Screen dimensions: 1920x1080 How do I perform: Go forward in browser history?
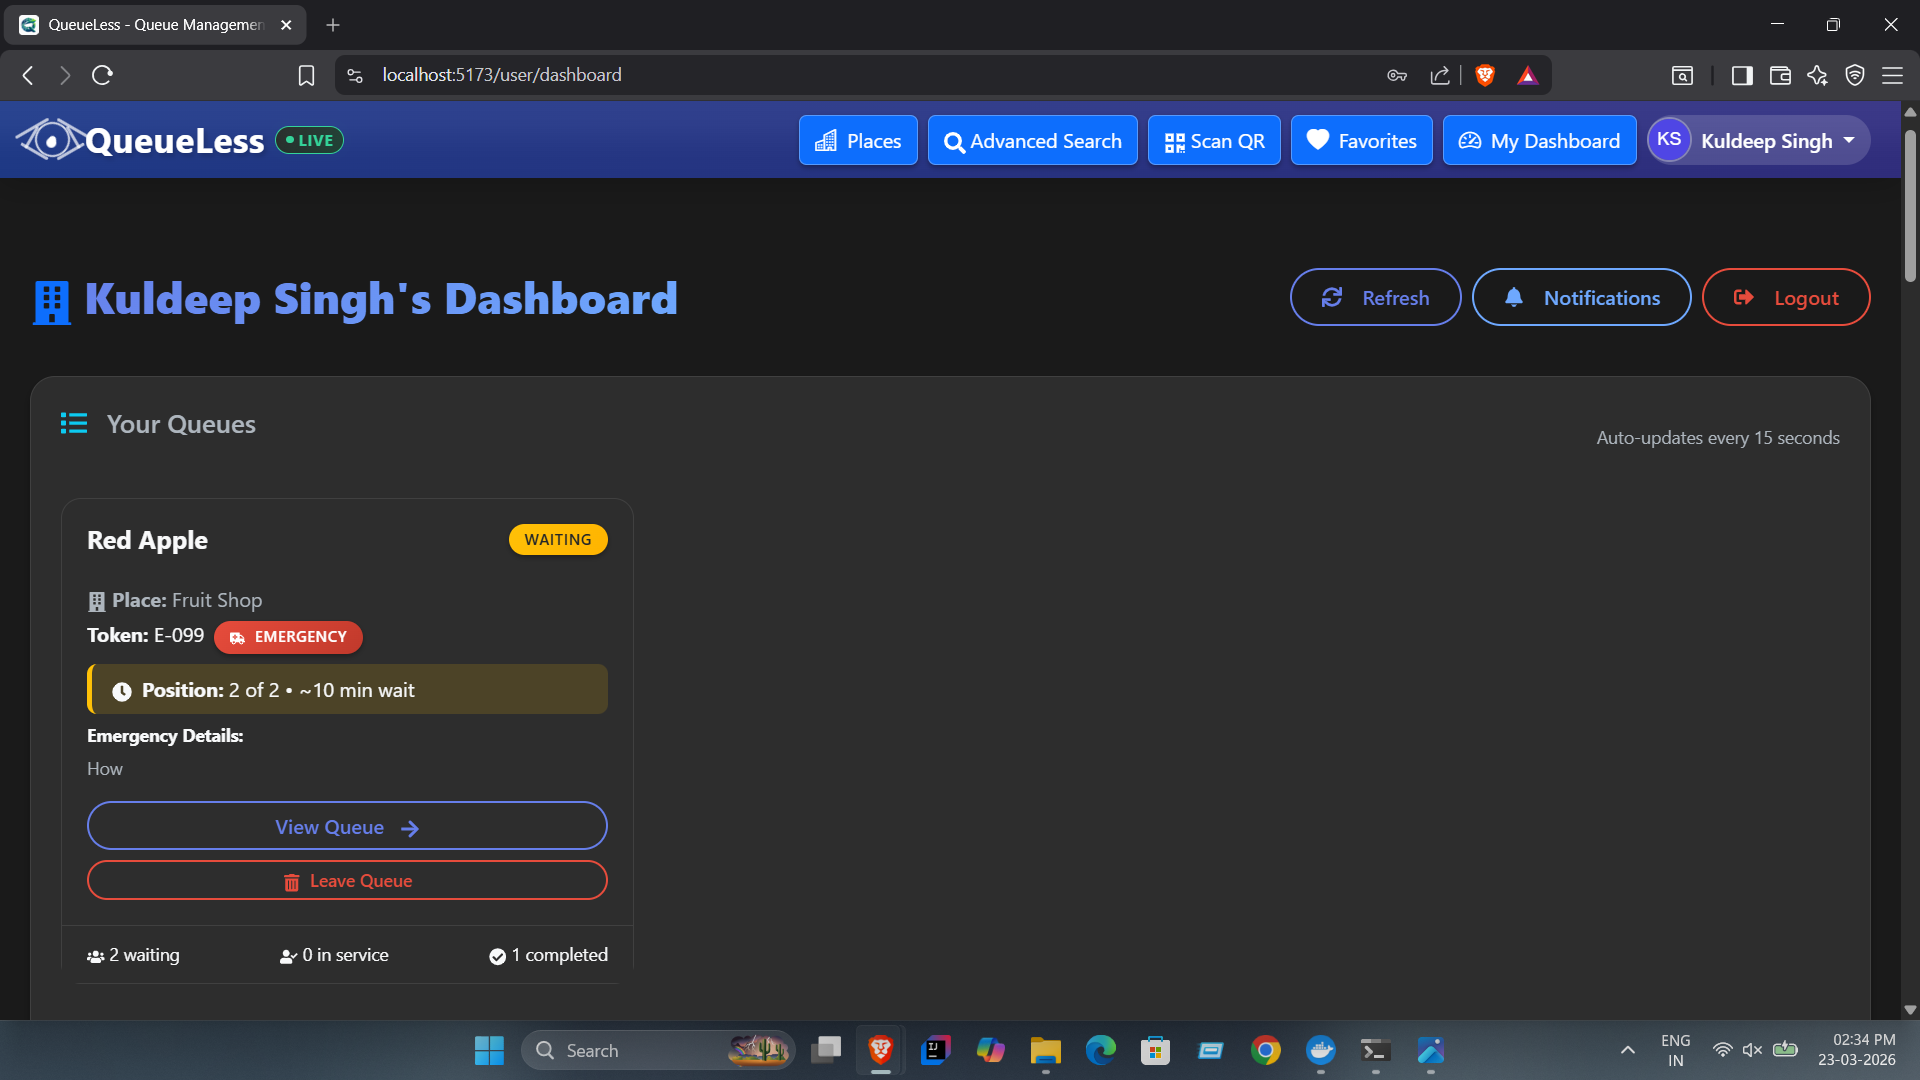[65, 75]
